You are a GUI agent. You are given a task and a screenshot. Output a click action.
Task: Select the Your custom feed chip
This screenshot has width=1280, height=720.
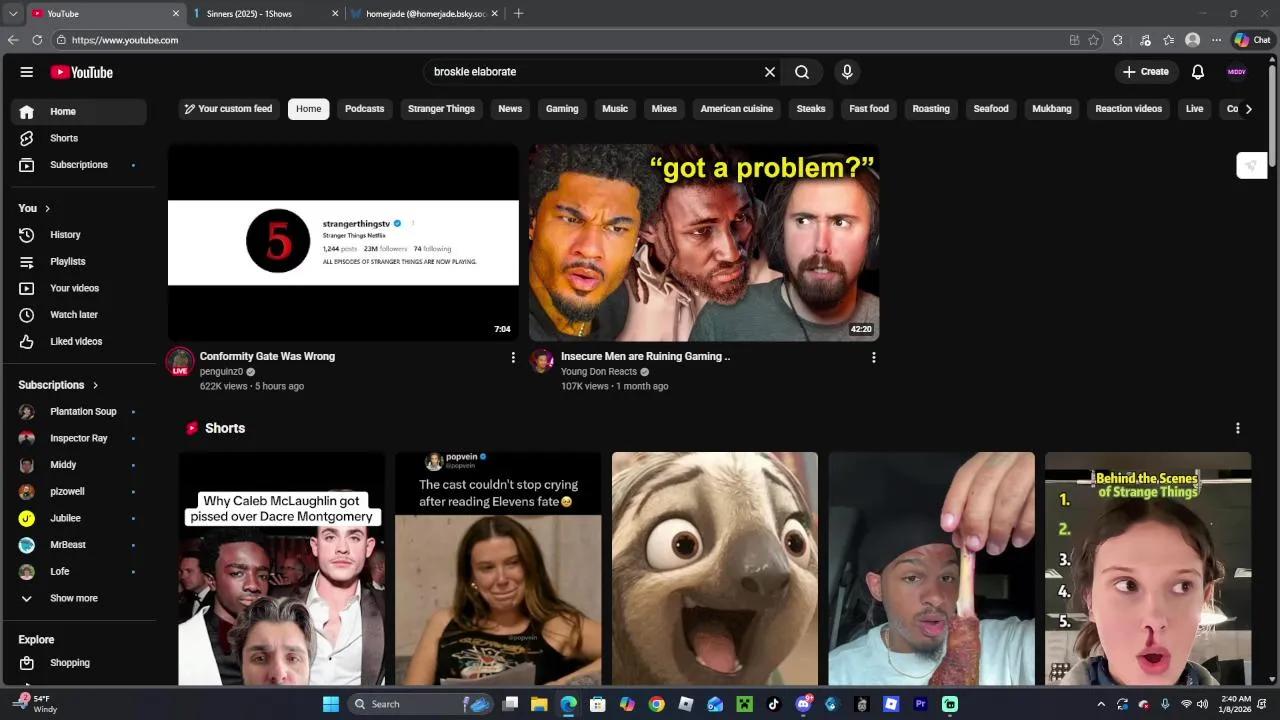(x=228, y=109)
